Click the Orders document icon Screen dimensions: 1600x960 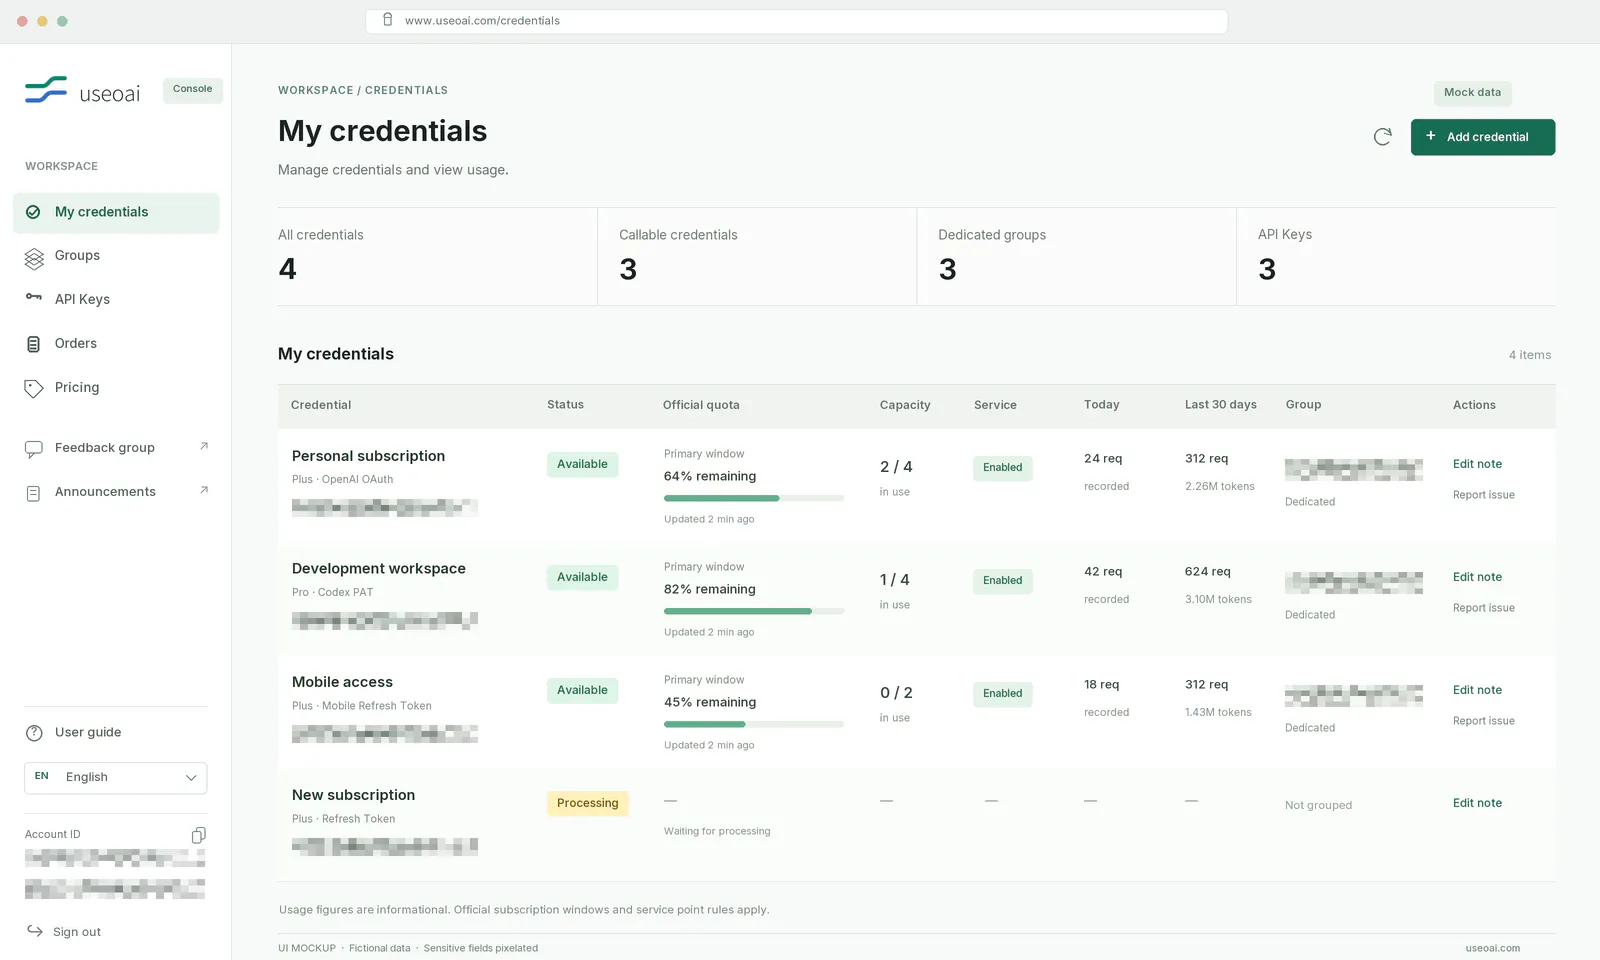[x=33, y=344]
